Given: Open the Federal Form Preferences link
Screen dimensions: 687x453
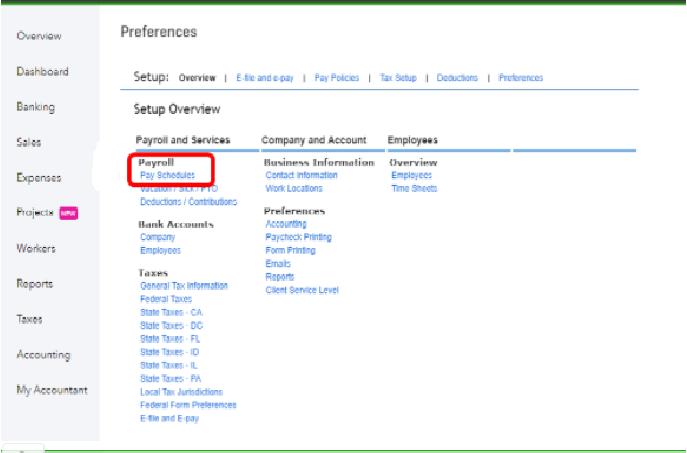Looking at the screenshot, I should coord(188,405).
